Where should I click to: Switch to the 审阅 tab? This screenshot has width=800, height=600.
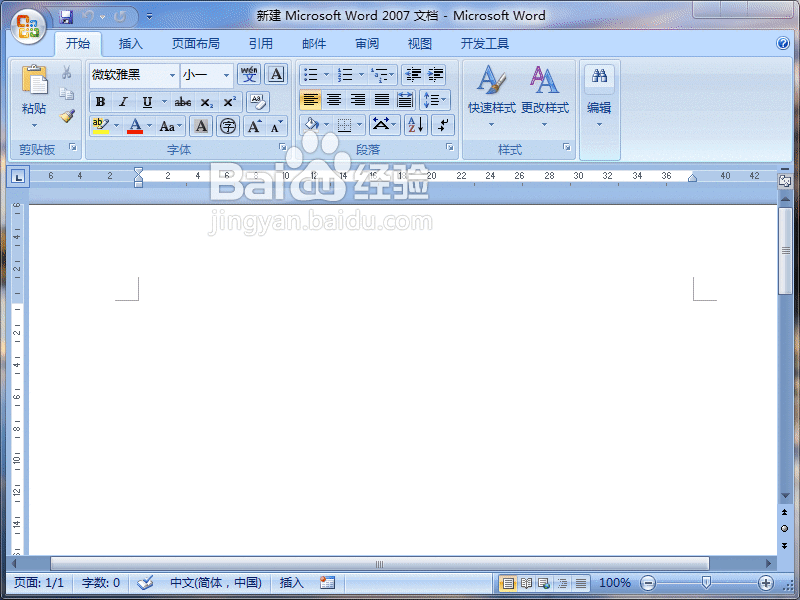pyautogui.click(x=367, y=44)
